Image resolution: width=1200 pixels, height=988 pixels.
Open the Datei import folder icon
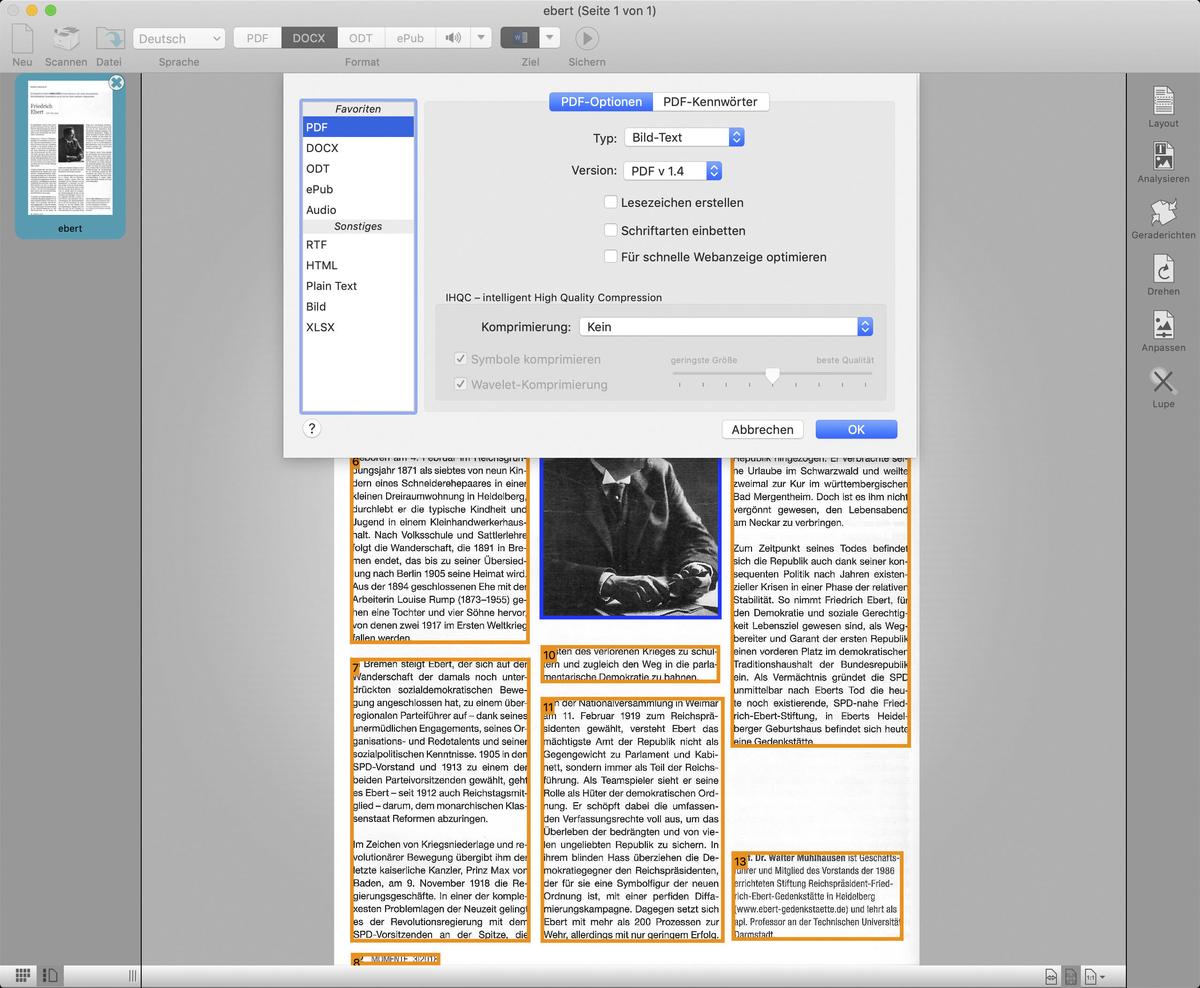coord(109,38)
